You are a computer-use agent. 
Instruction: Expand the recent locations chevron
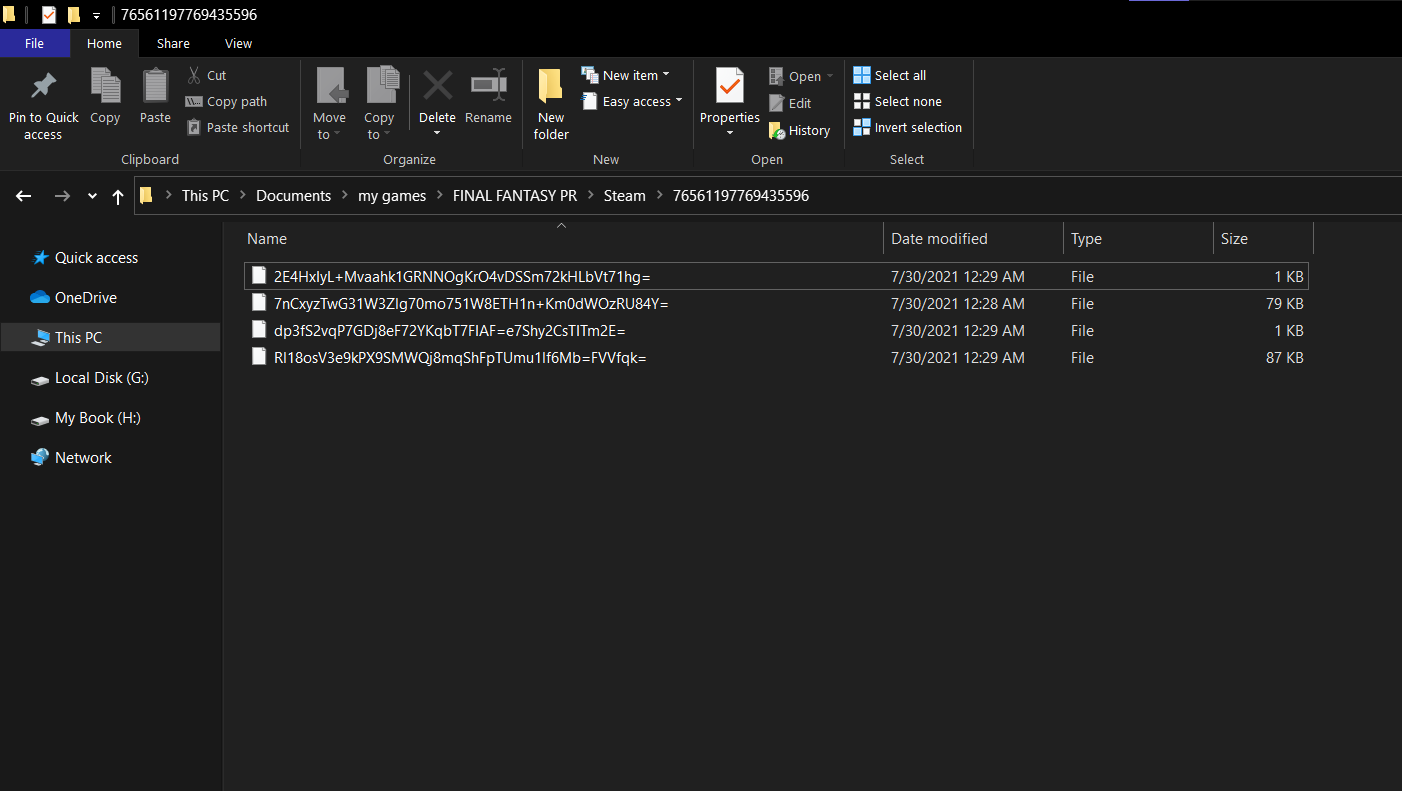tap(92, 196)
